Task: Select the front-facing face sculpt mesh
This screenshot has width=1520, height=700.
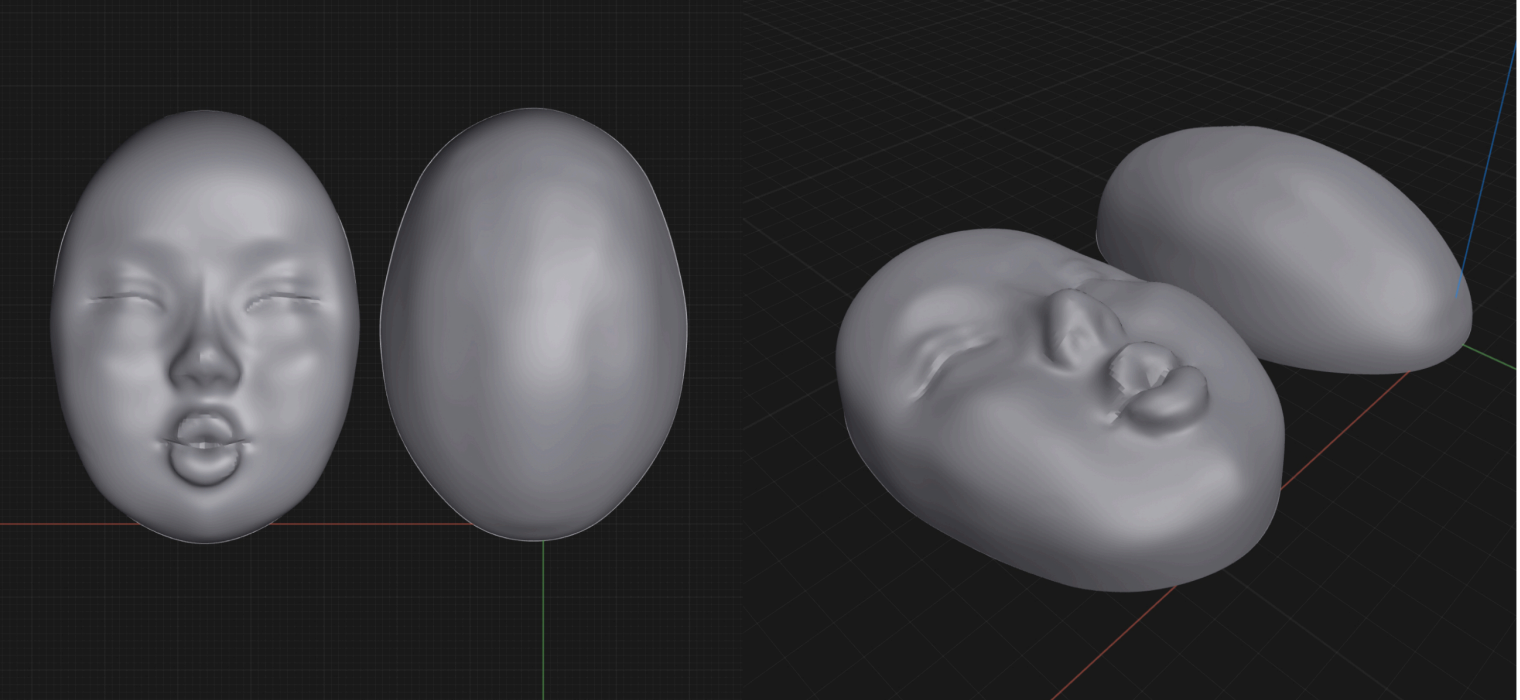Action: coord(205,327)
